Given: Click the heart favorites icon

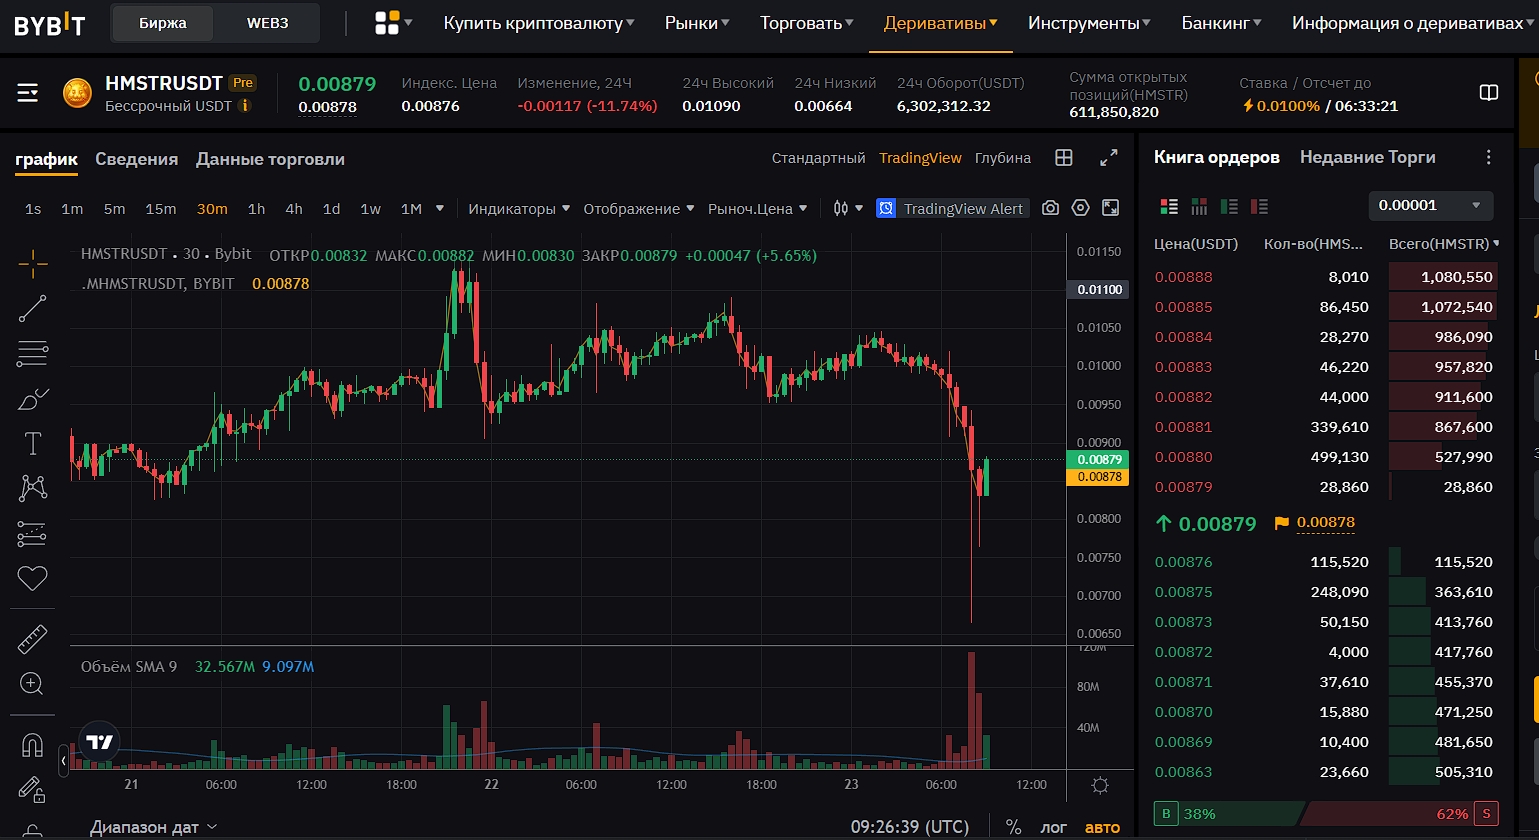Looking at the screenshot, I should [33, 578].
